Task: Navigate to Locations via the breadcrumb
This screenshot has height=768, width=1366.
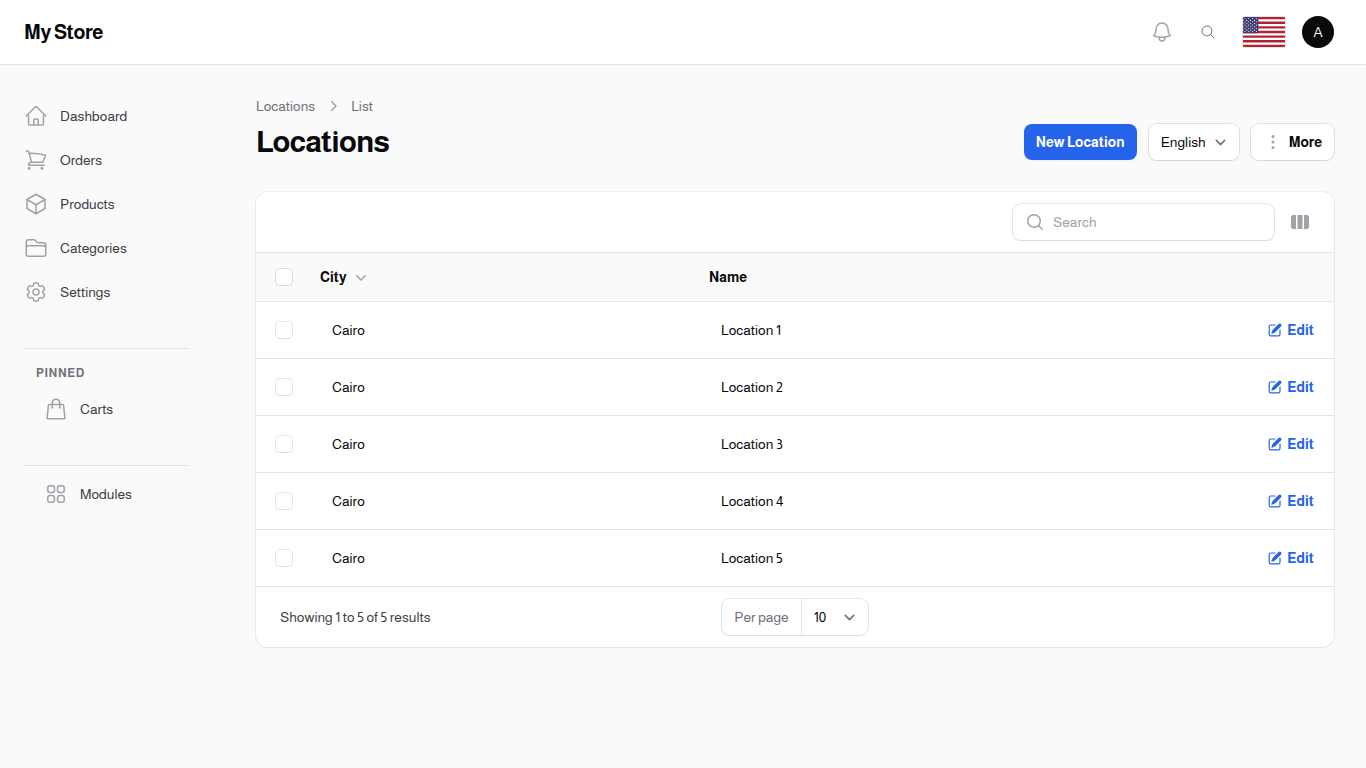Action: [285, 106]
